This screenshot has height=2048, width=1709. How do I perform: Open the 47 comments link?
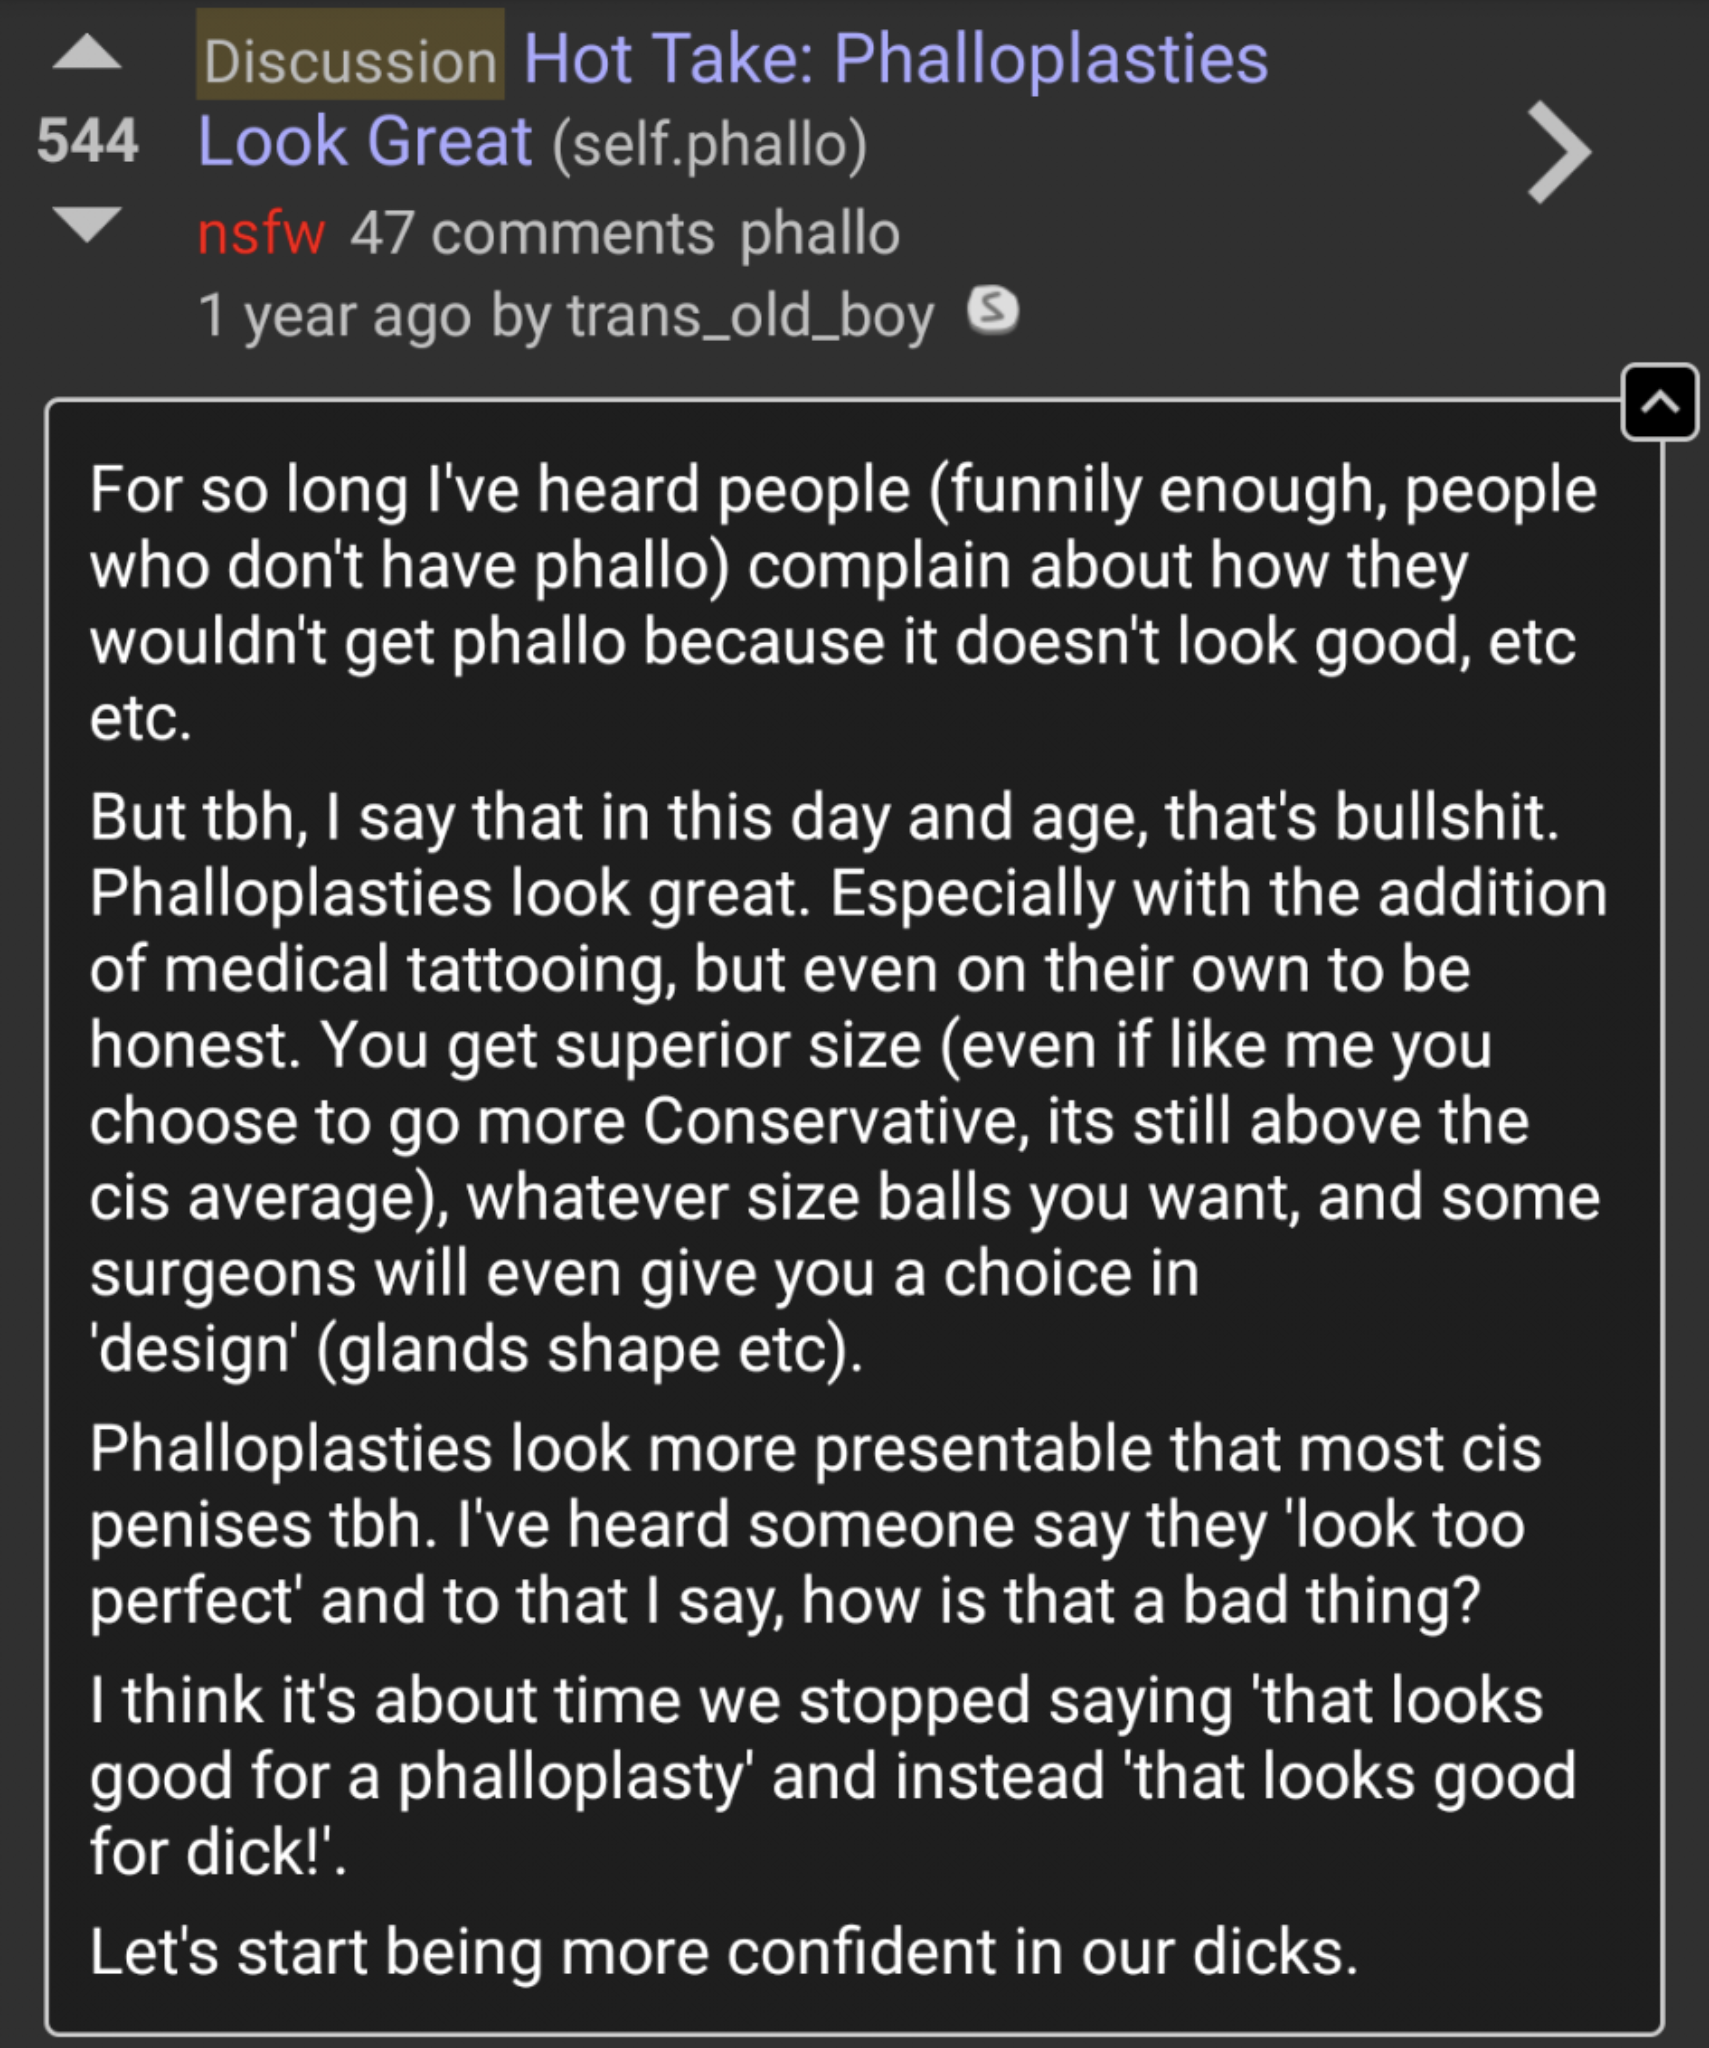[x=532, y=234]
